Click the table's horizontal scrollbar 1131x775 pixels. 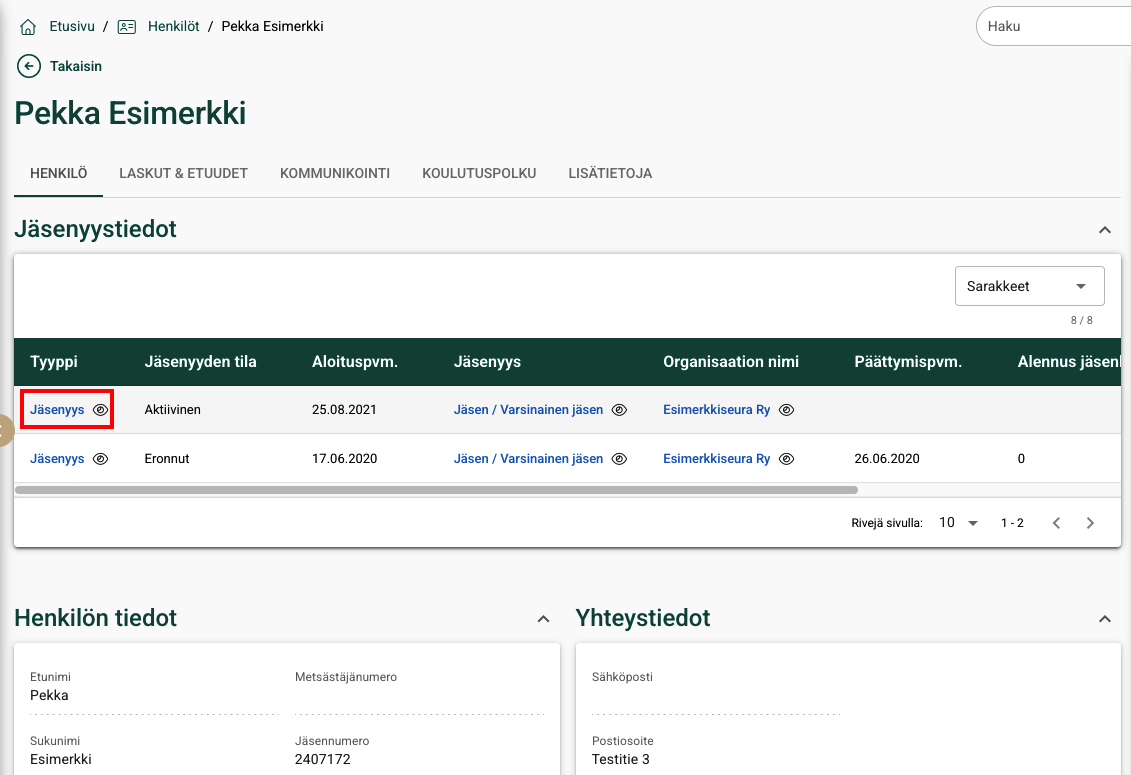tap(436, 490)
